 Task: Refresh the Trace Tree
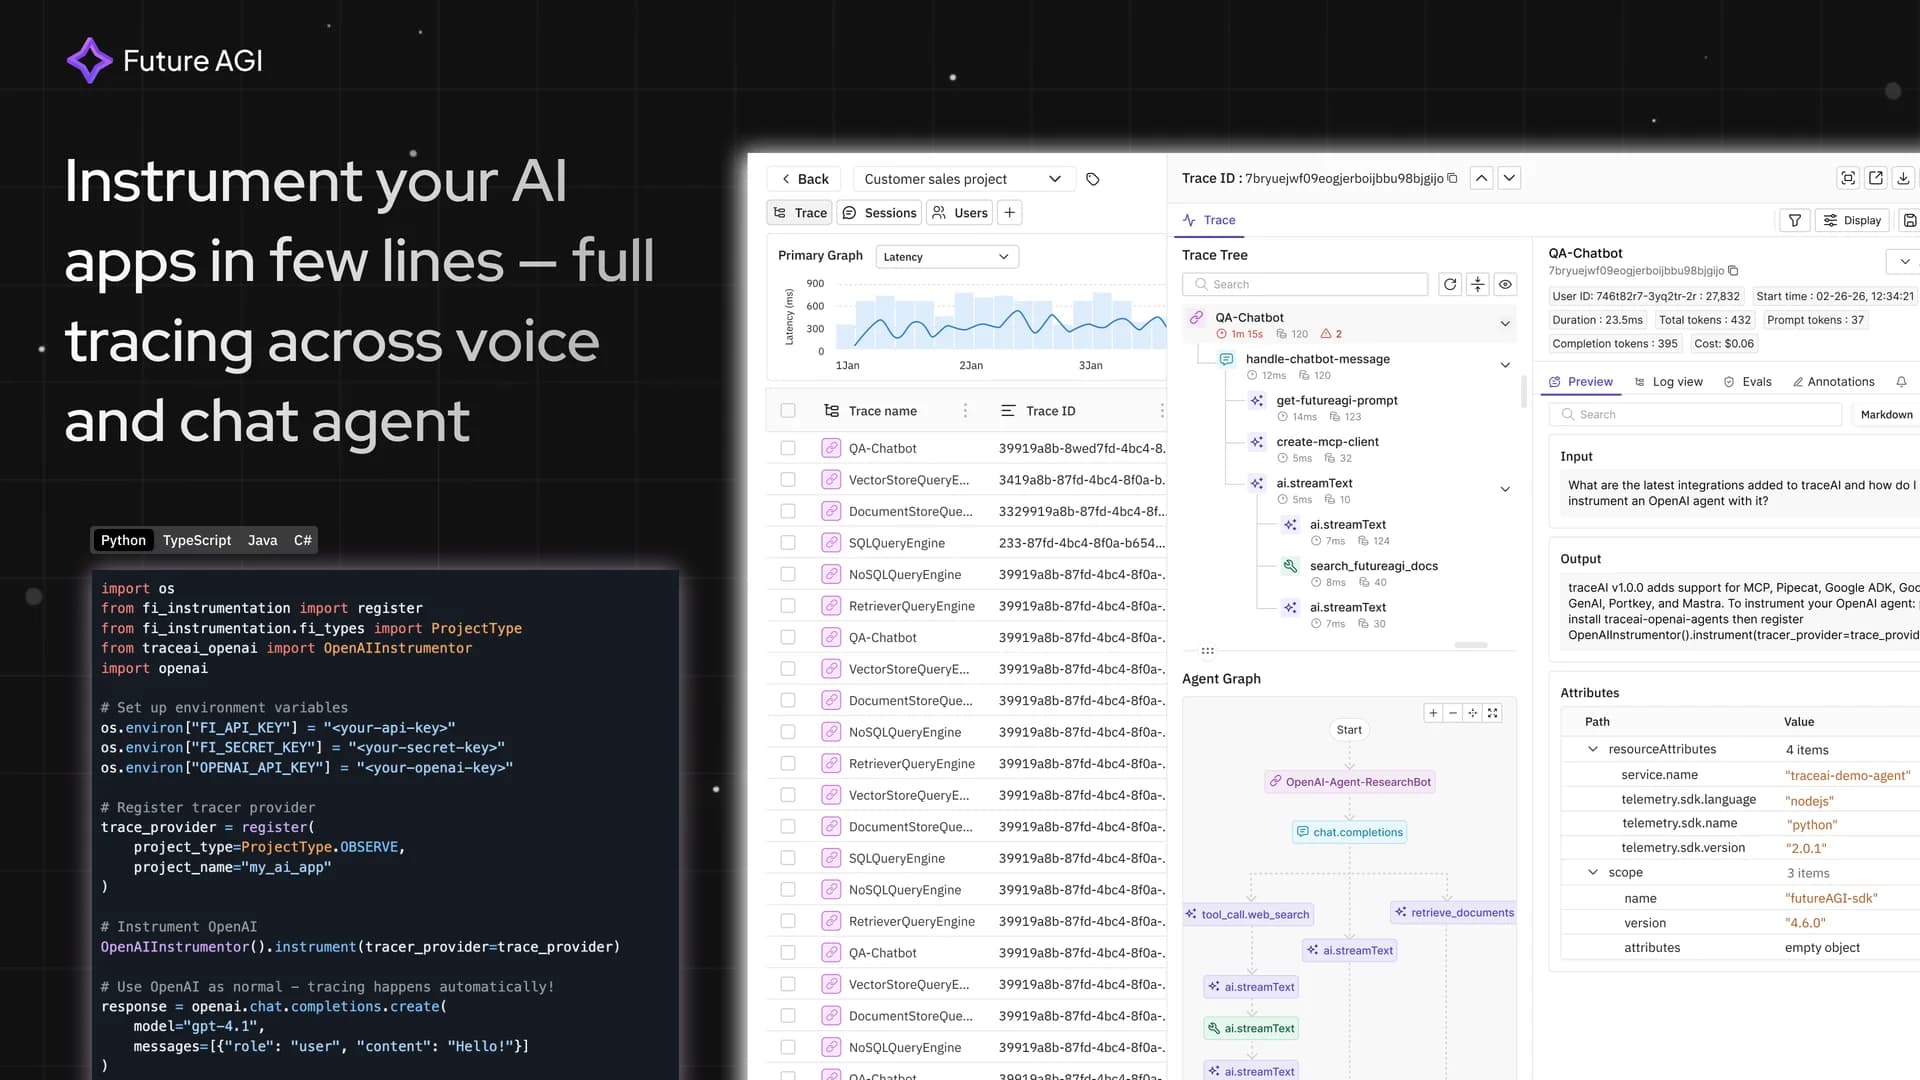[1451, 284]
